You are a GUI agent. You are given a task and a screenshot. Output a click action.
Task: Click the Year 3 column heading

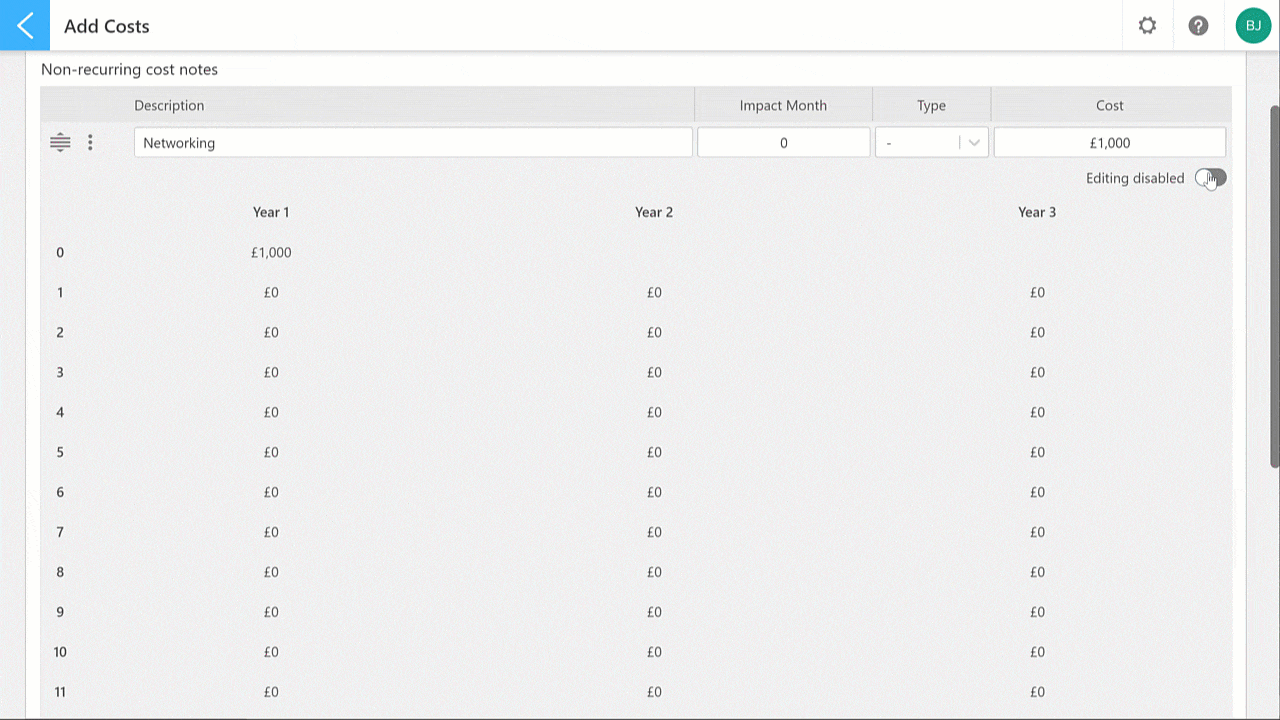1037,212
